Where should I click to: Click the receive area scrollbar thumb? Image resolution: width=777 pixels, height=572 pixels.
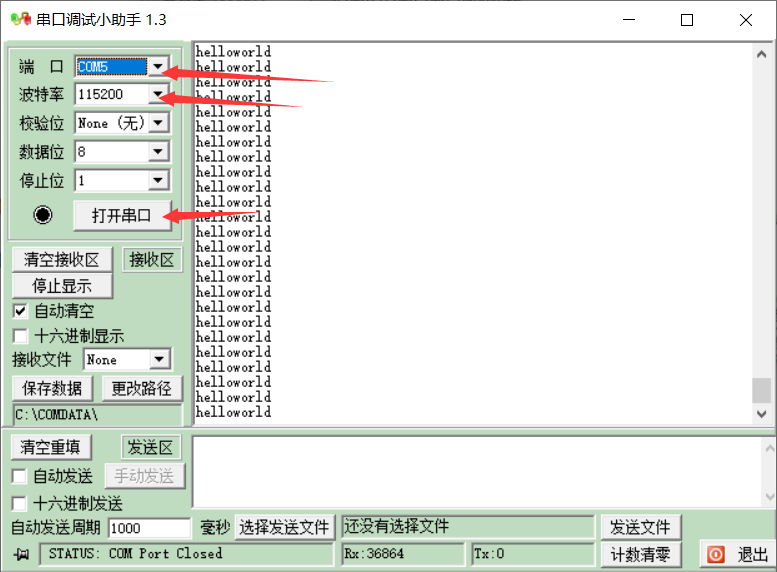coord(762,390)
